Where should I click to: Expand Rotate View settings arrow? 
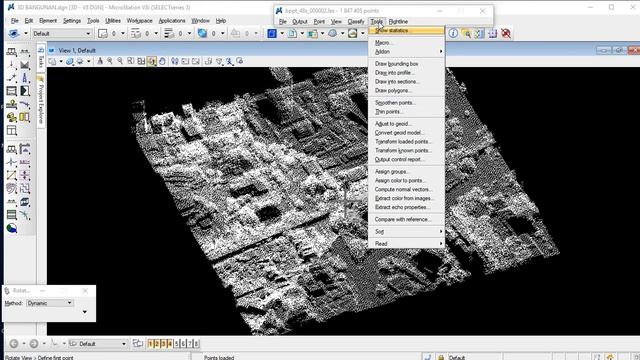[84, 312]
